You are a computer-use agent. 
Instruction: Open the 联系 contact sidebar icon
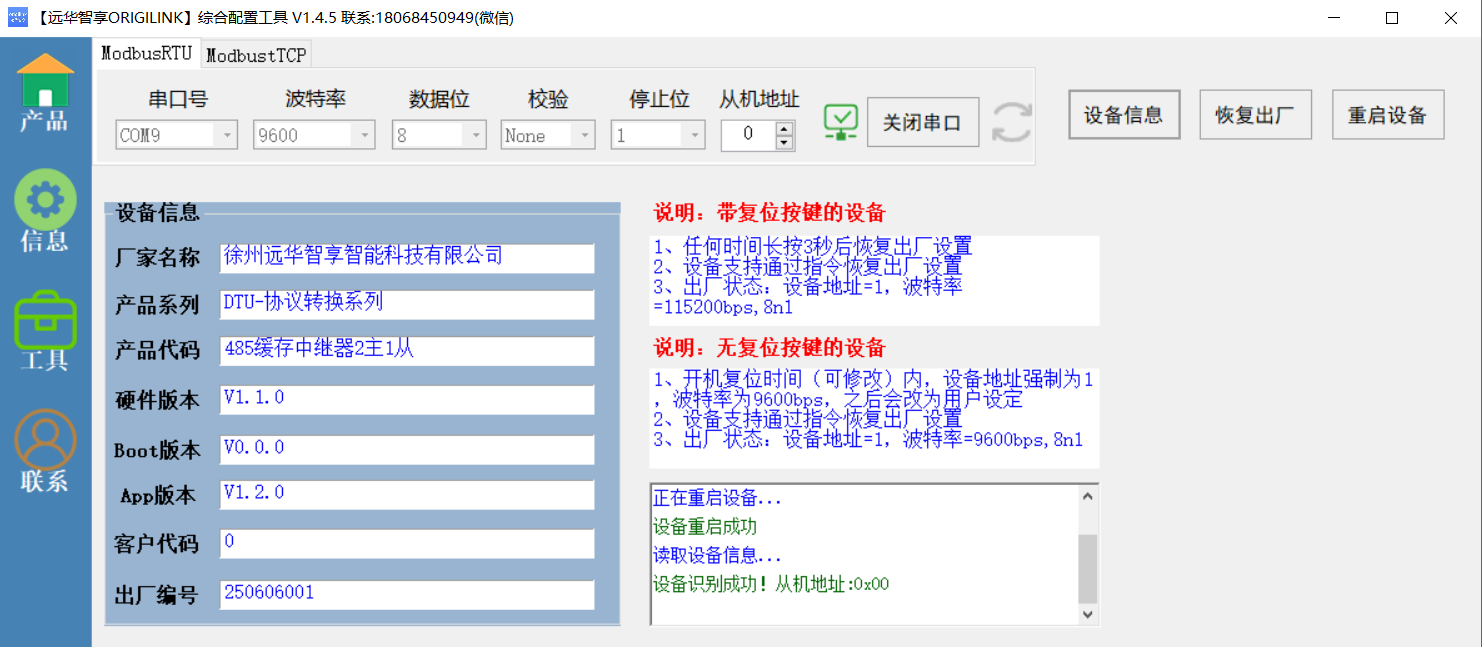pyautogui.click(x=45, y=450)
